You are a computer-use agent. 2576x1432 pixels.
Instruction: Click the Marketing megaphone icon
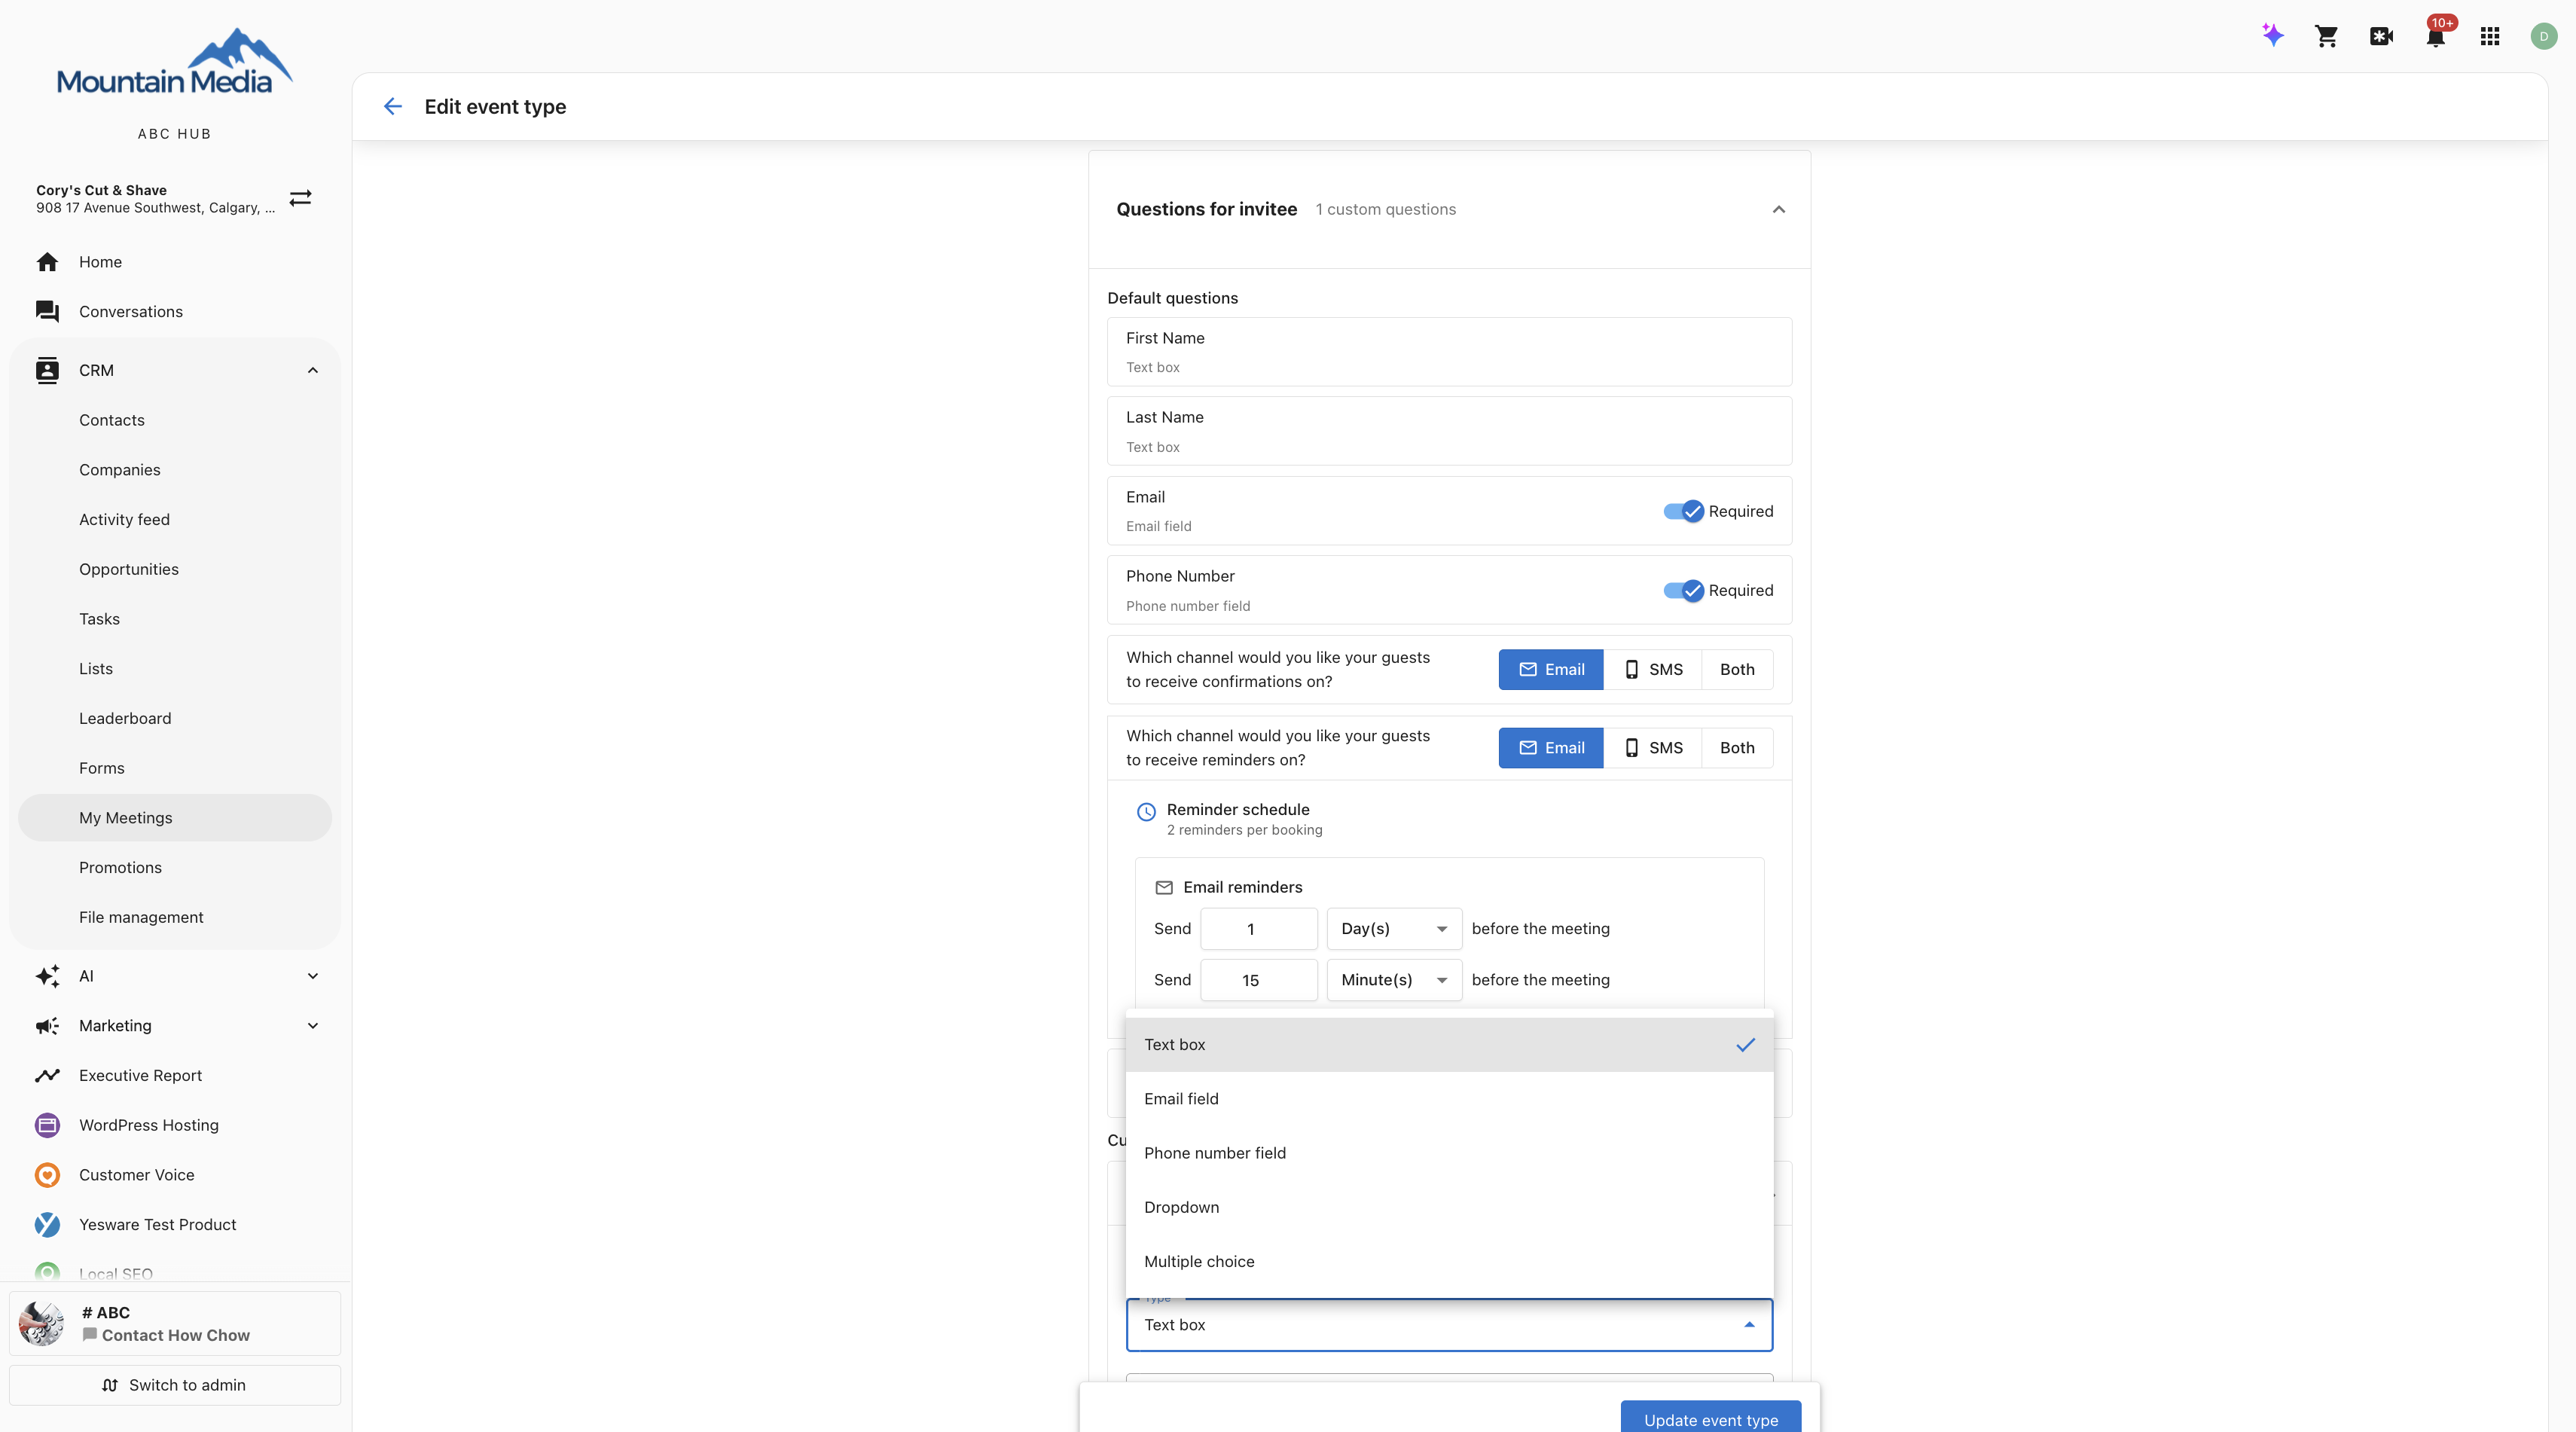[47, 1026]
